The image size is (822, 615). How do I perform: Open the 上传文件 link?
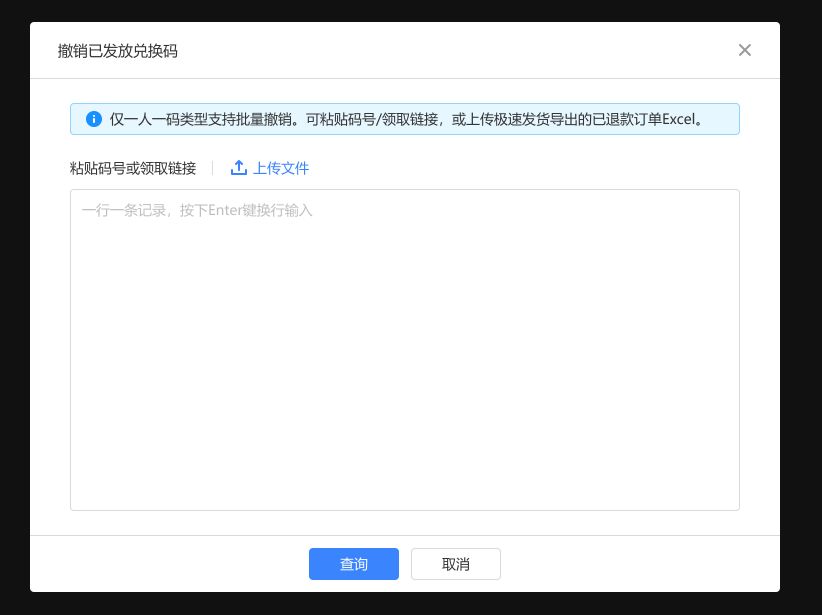tap(281, 168)
